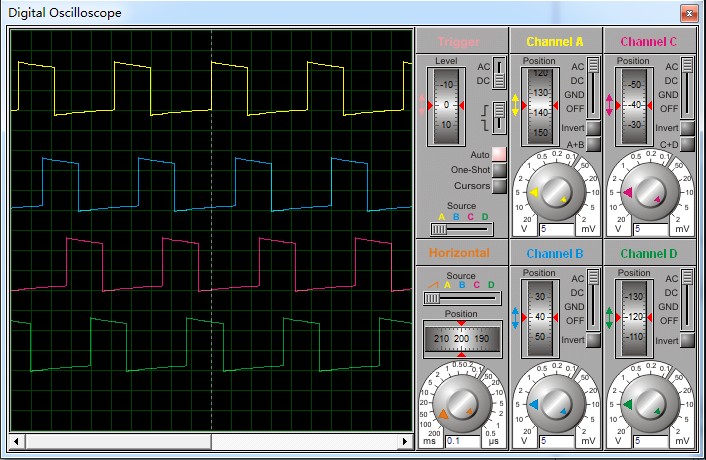Click the Horizontal position dial
This screenshot has height=460, width=706.
click(x=460, y=339)
